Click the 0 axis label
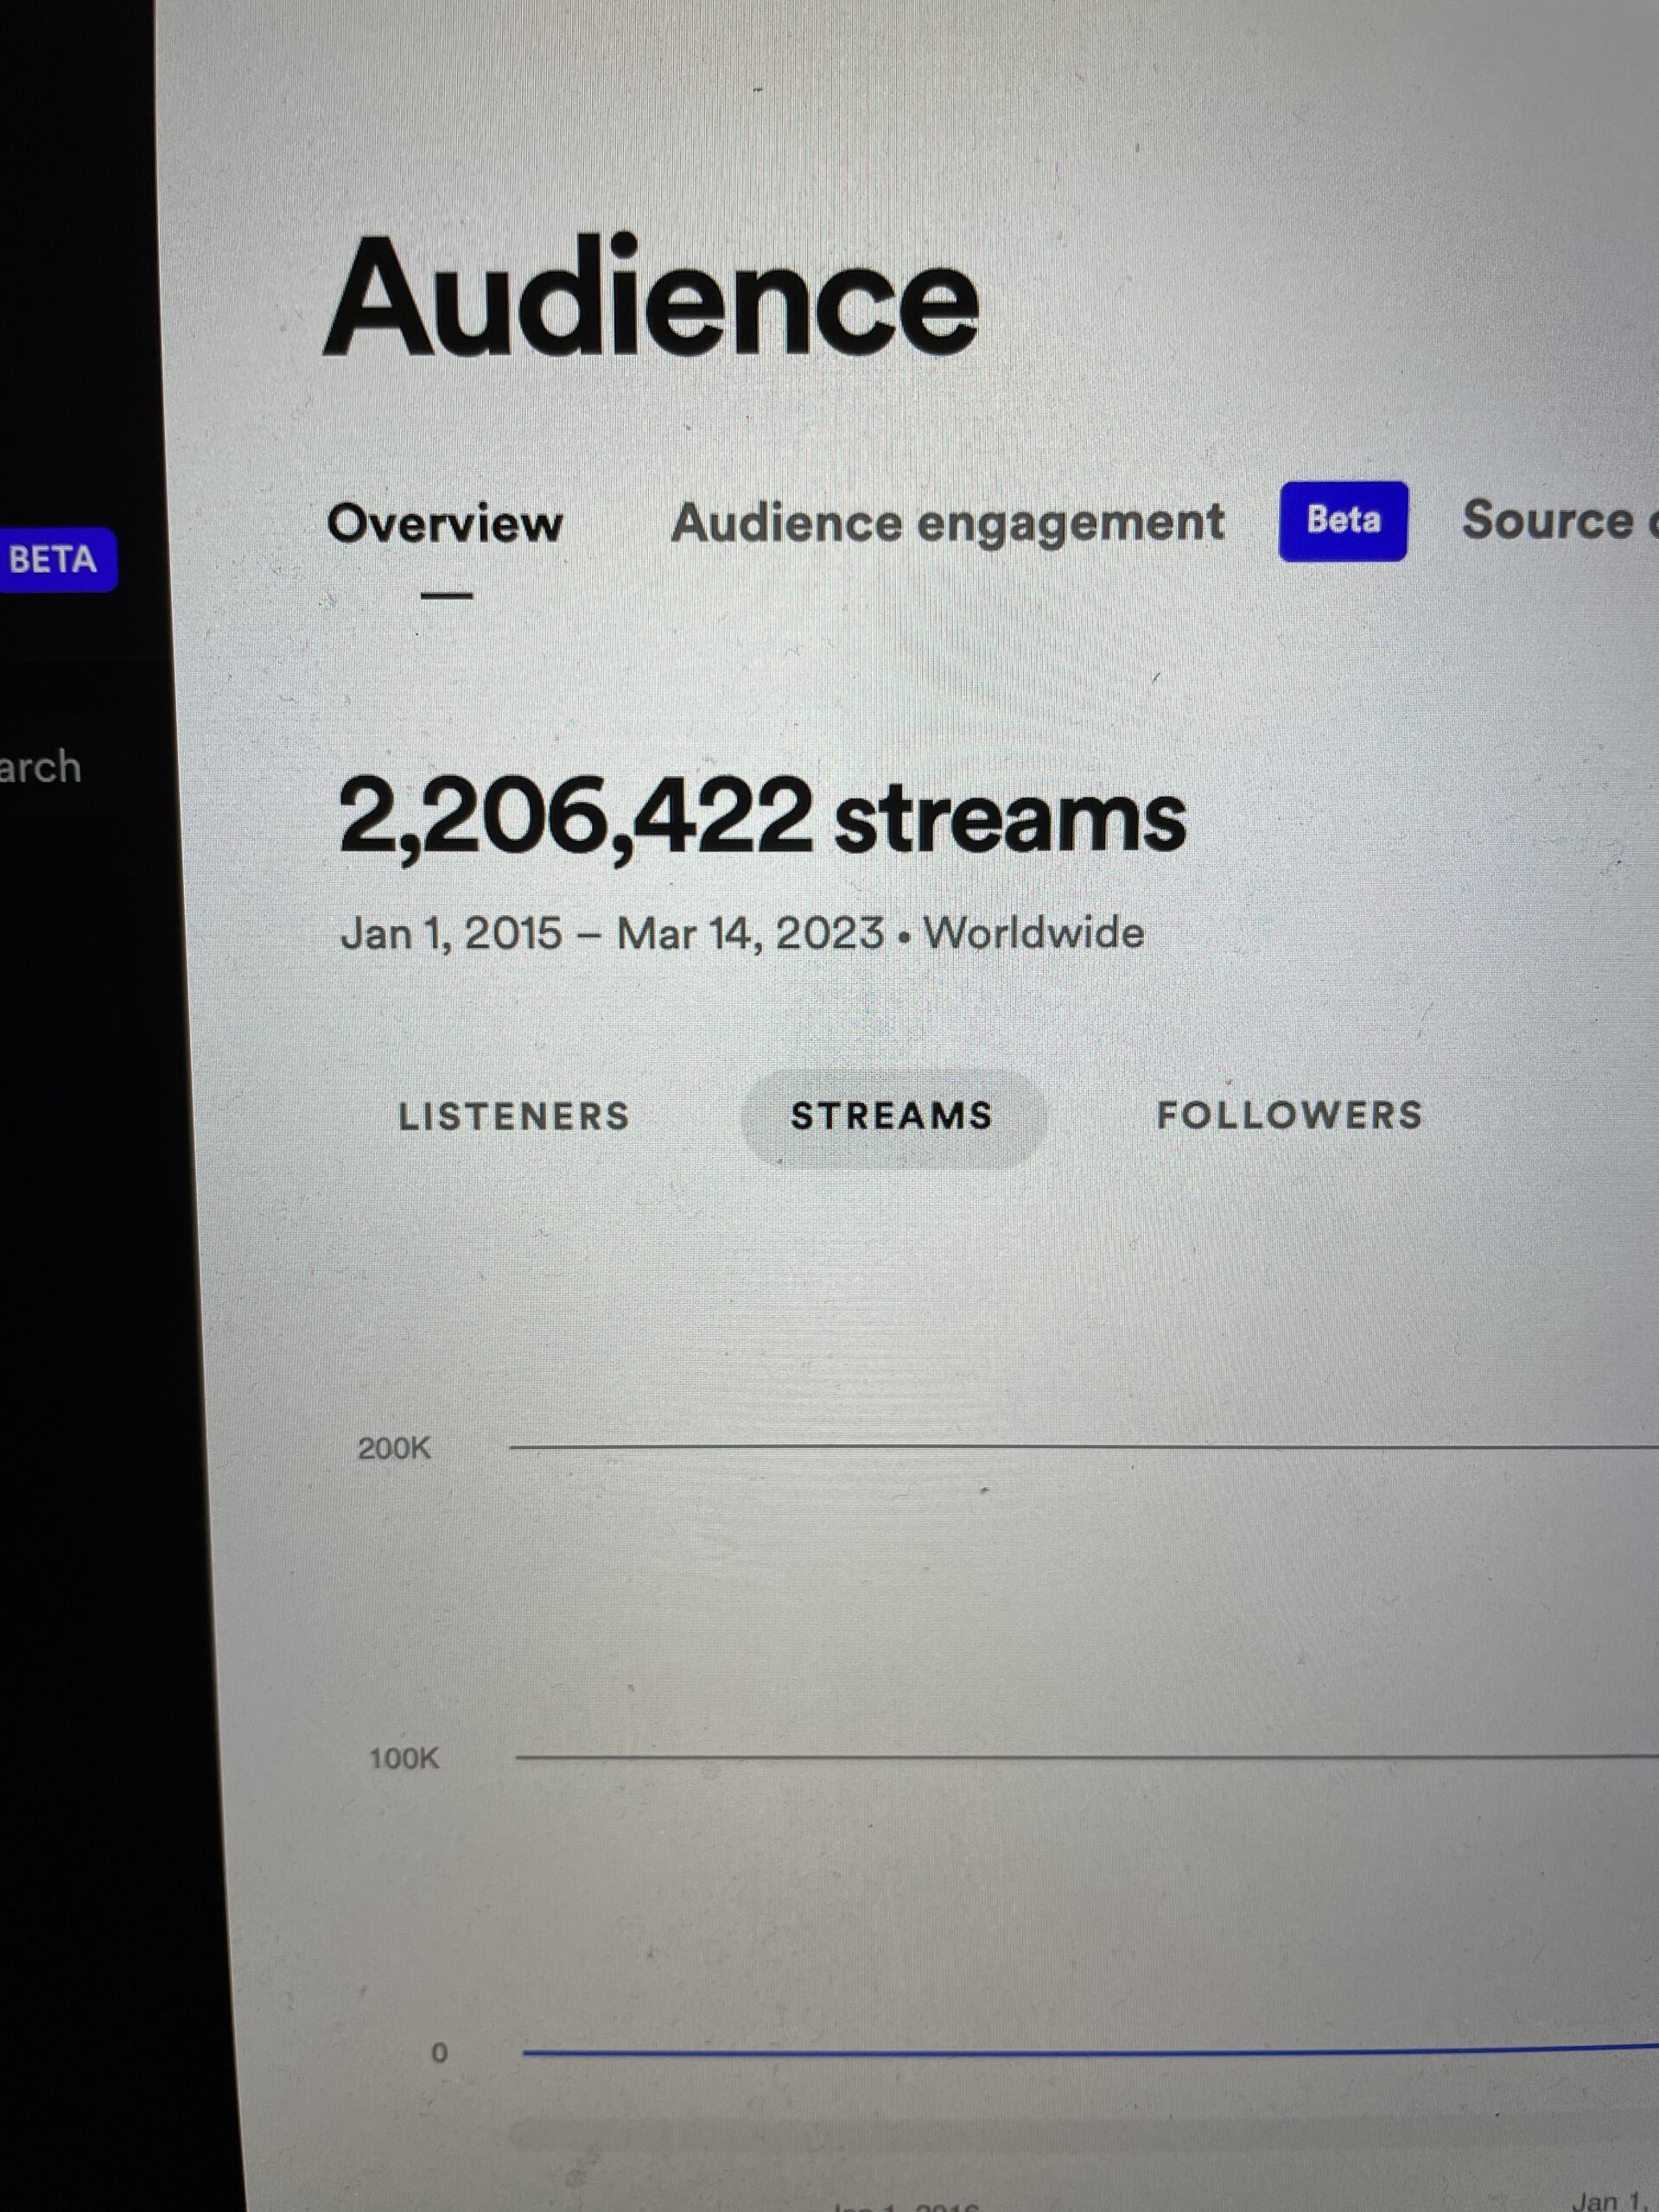The image size is (1659, 2212). 439,2053
